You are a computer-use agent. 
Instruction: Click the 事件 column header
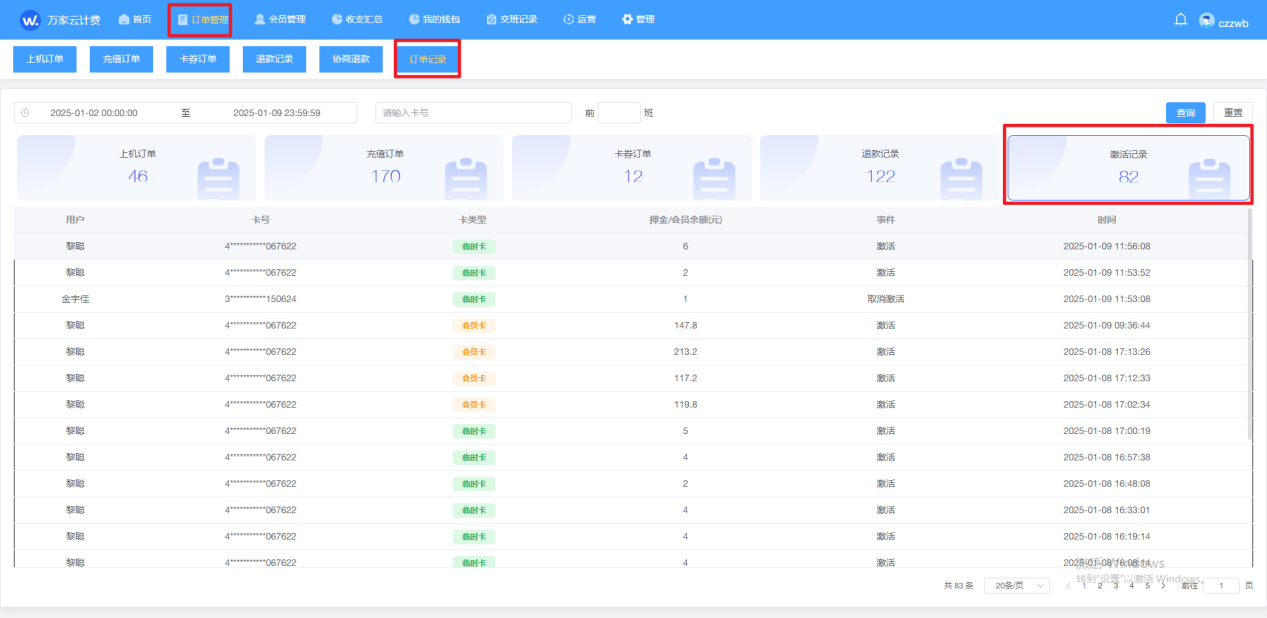click(x=885, y=219)
